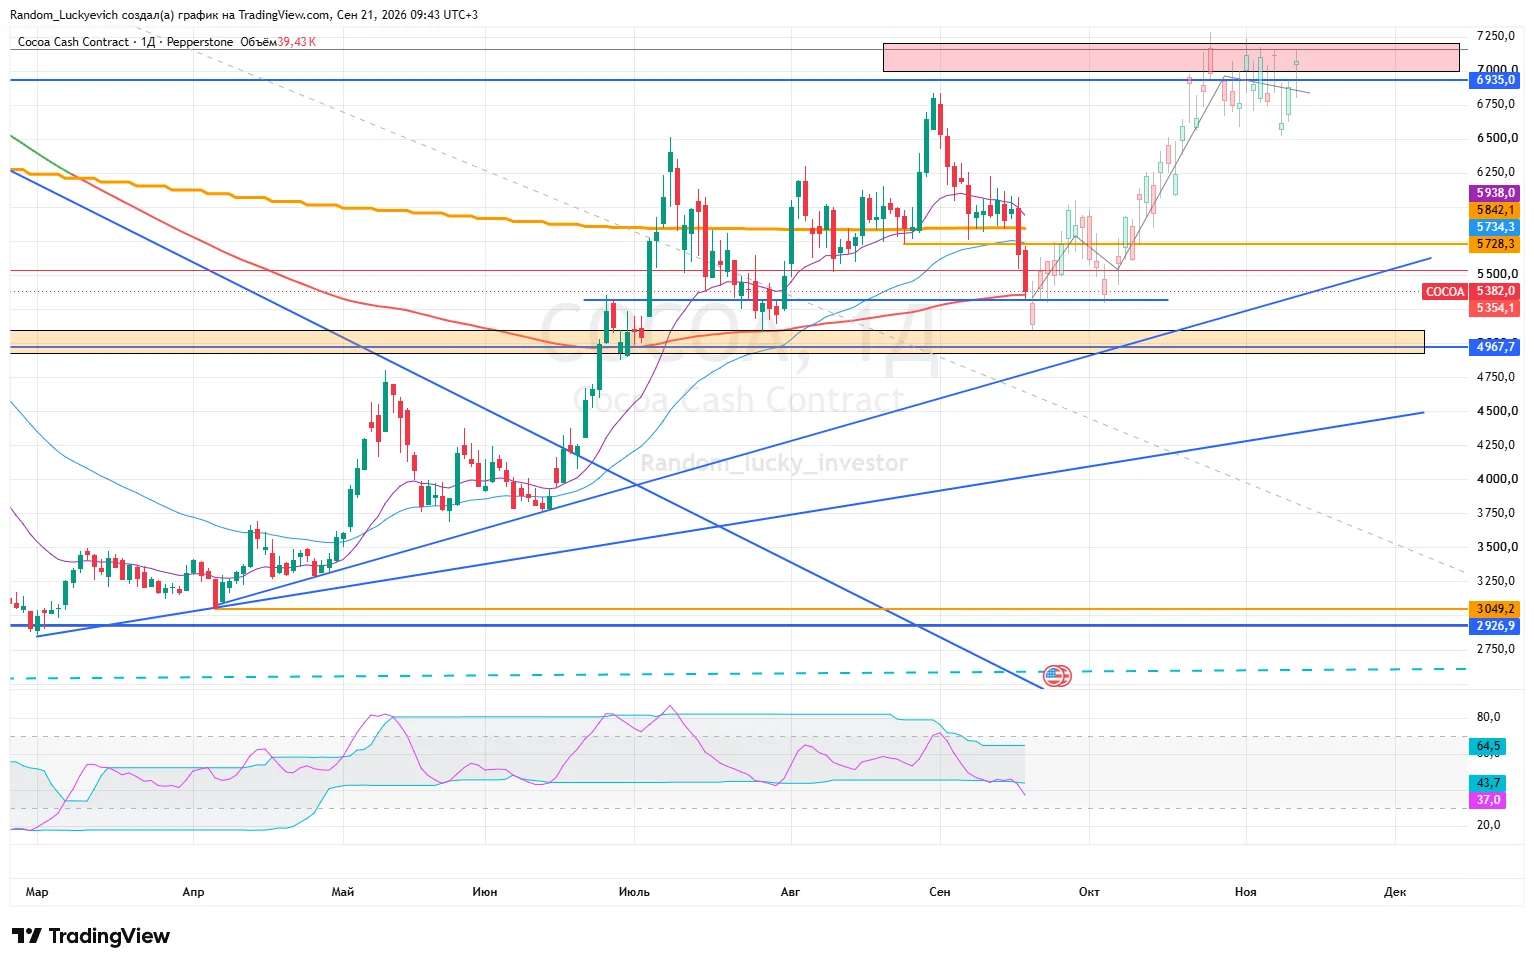Click the Pepperstone broker name
Image resolution: width=1534 pixels, height=966 pixels.
click(200, 42)
